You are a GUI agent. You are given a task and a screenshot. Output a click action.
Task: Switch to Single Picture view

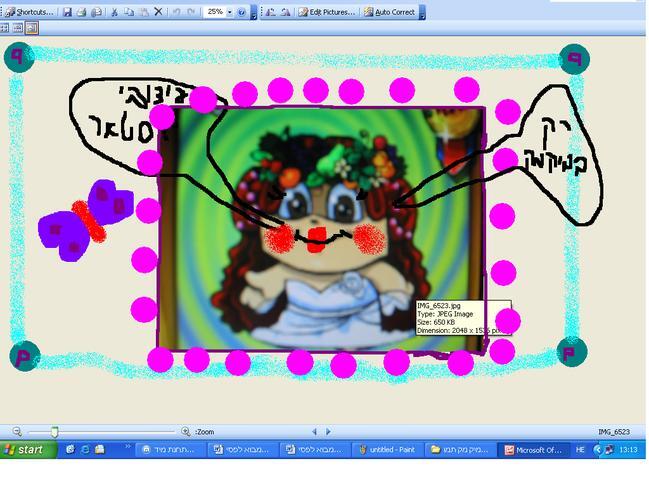point(32,28)
